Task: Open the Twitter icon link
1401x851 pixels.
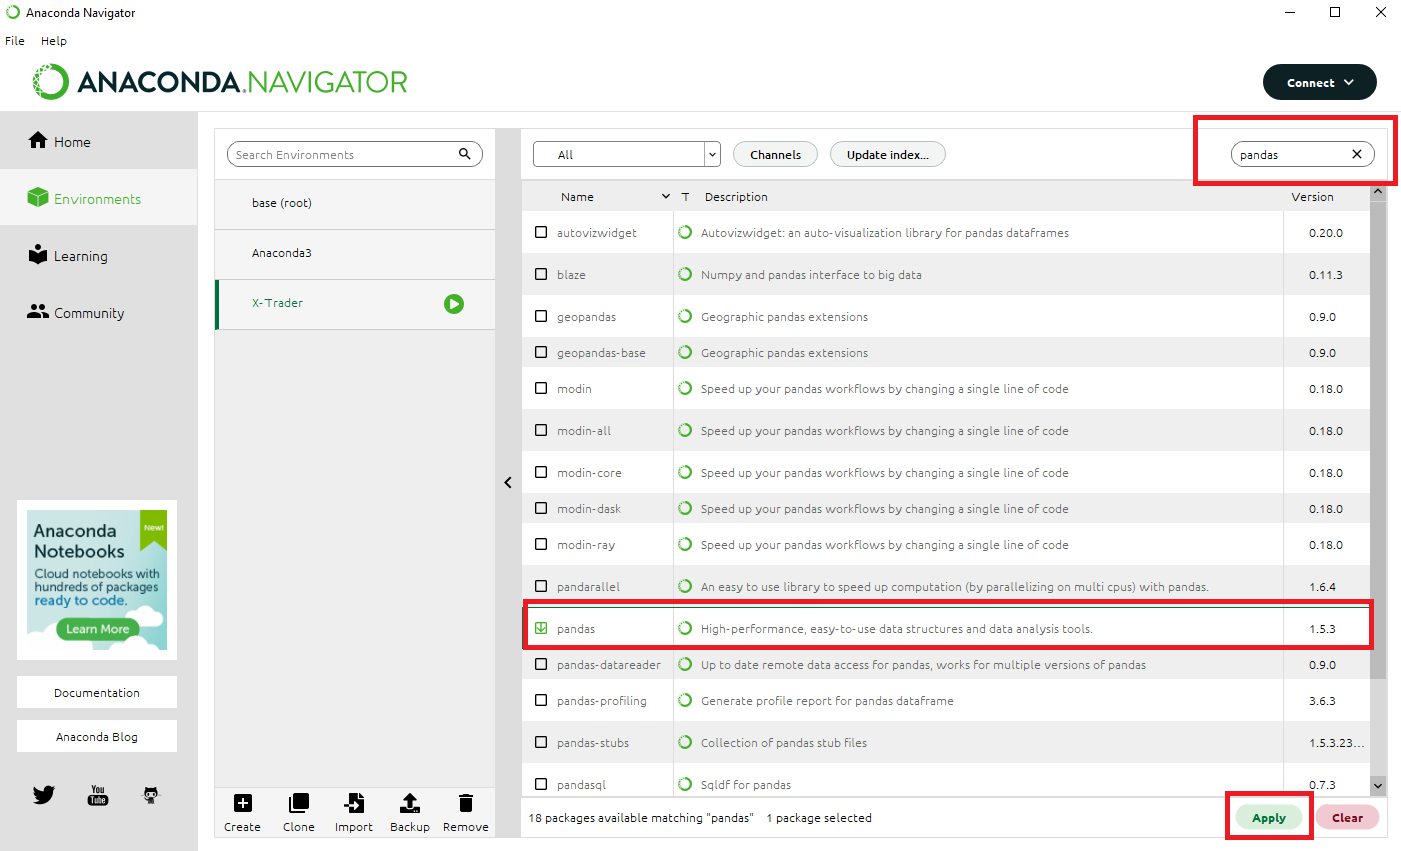Action: [x=44, y=795]
